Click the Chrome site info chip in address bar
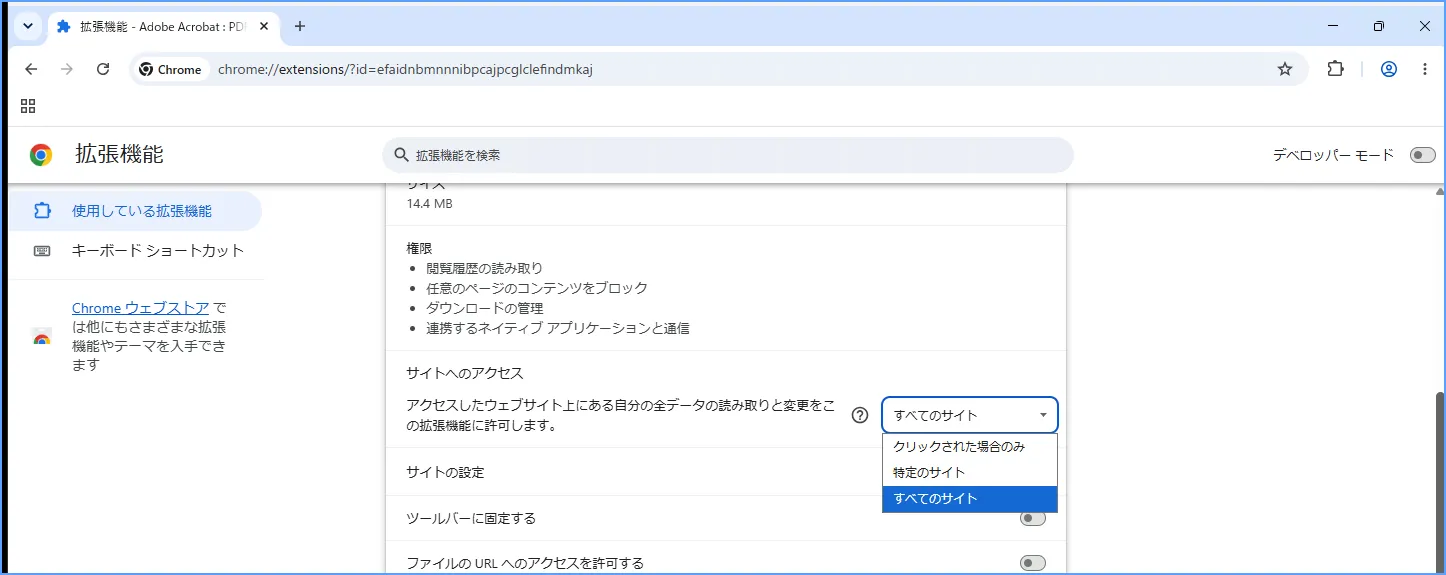 pos(170,69)
